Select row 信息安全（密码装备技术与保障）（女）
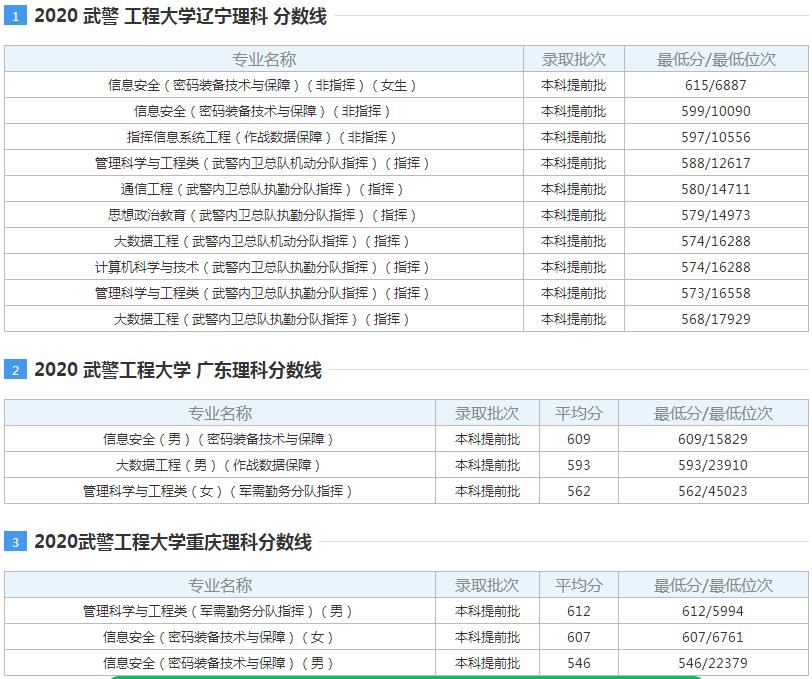The image size is (812, 679). (406, 637)
